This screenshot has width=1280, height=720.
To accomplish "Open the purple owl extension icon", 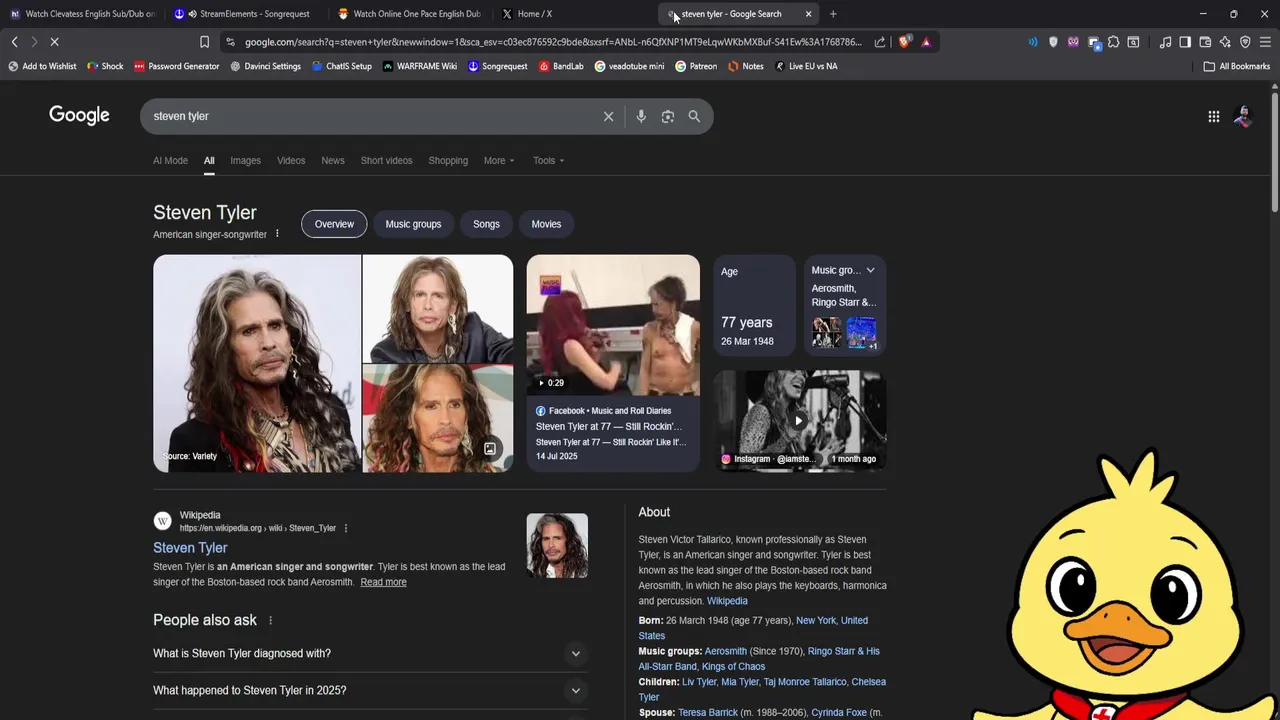I will tap(1073, 42).
